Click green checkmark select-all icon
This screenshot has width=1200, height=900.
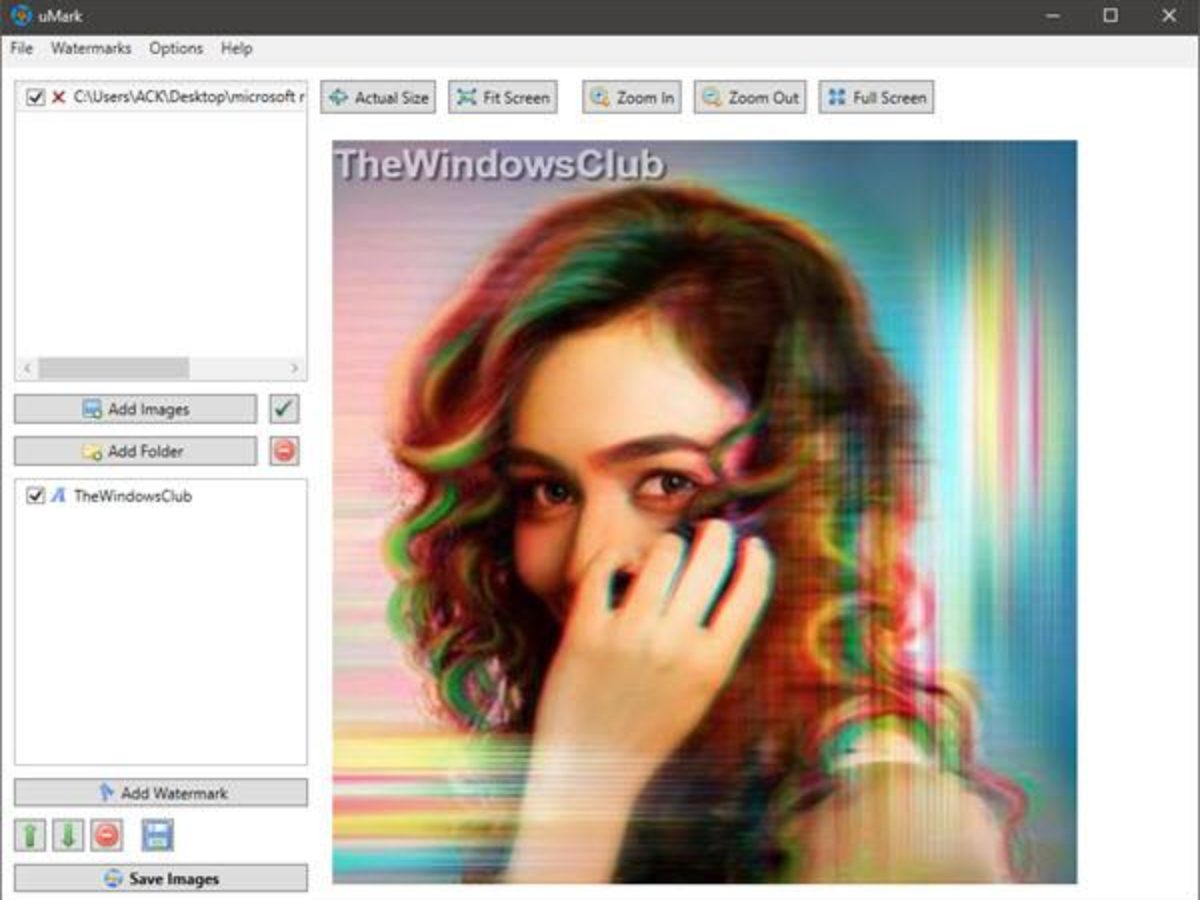[284, 409]
